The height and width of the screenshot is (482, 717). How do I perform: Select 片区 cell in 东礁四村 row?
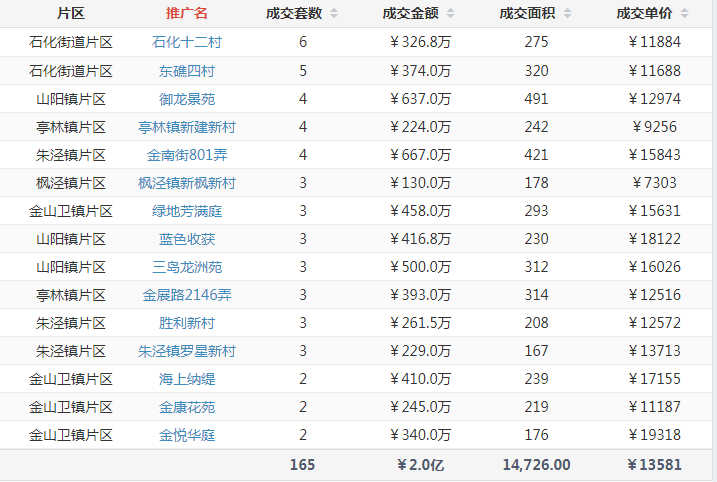70,71
